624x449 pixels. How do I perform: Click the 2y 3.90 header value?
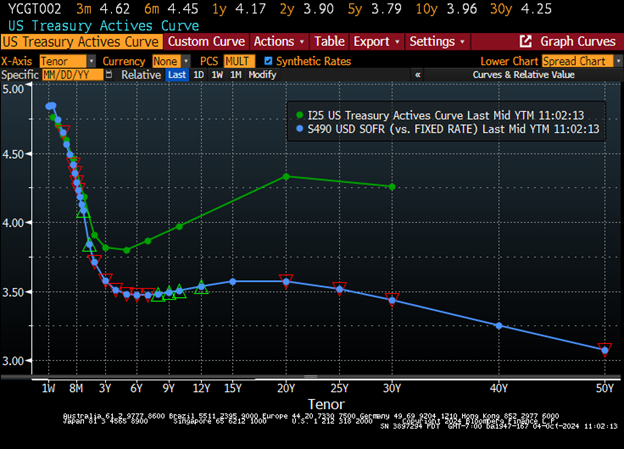(306, 9)
